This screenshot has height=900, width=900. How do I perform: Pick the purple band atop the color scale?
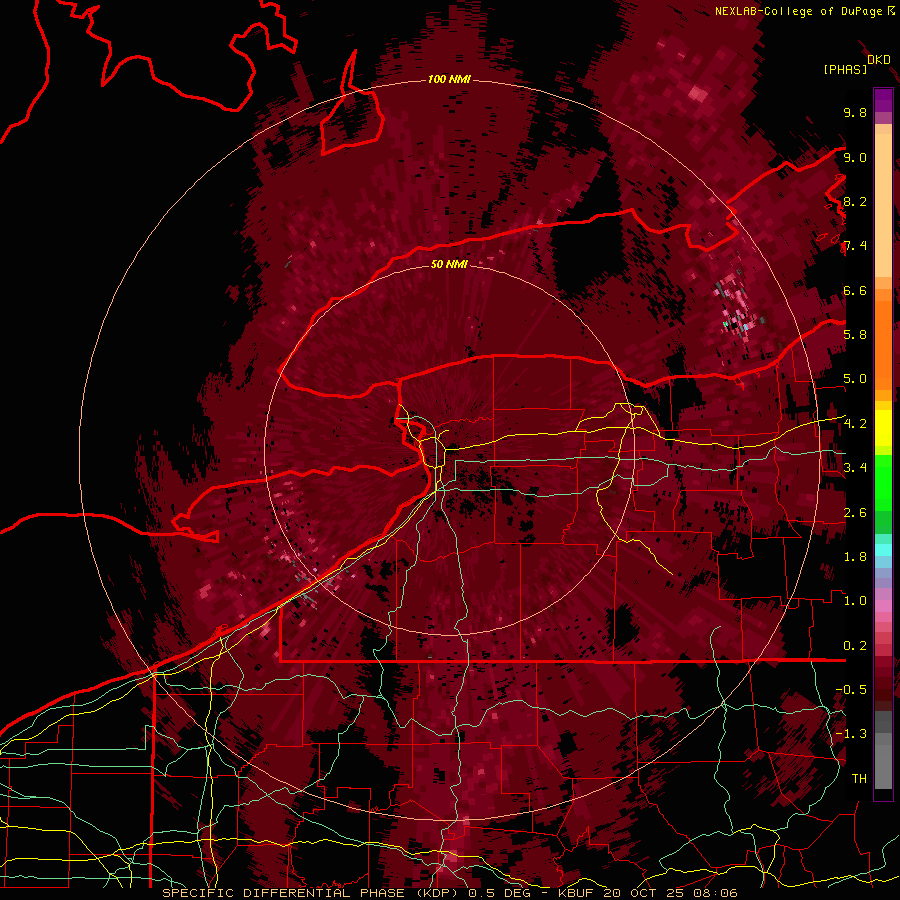(883, 100)
